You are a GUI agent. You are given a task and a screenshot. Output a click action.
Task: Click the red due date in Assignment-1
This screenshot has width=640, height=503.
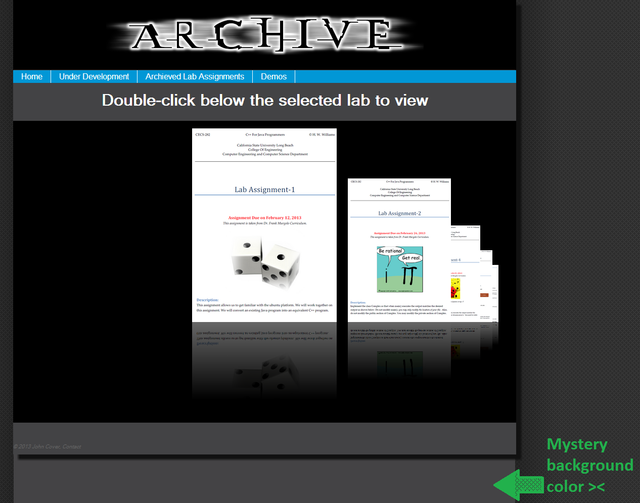265,217
